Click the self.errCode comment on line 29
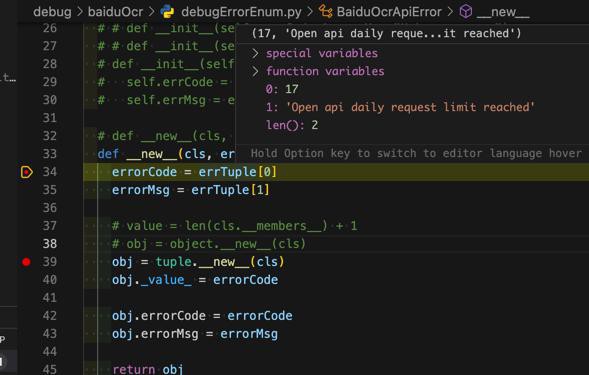The width and height of the screenshot is (589, 375). (x=163, y=82)
